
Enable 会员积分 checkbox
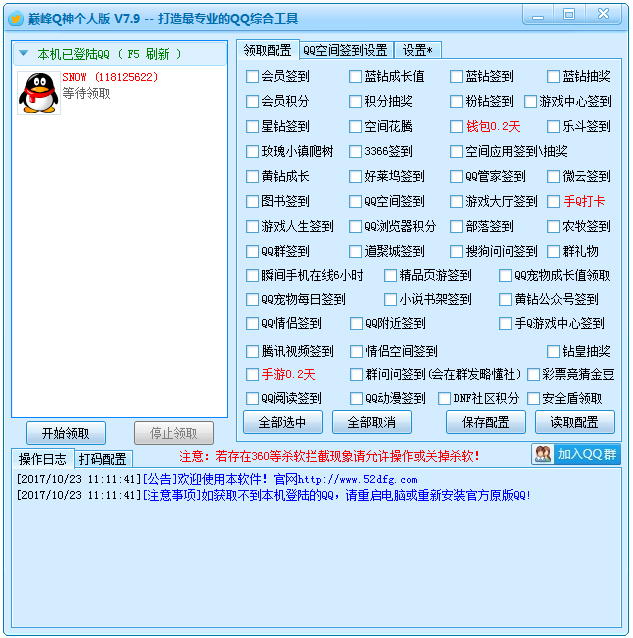pyautogui.click(x=252, y=101)
